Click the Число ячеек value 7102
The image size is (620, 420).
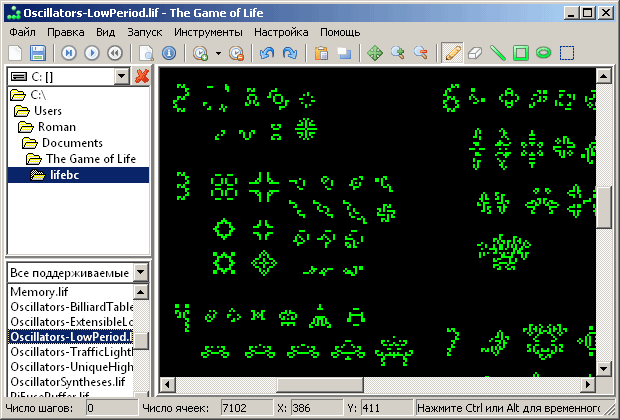[247, 408]
